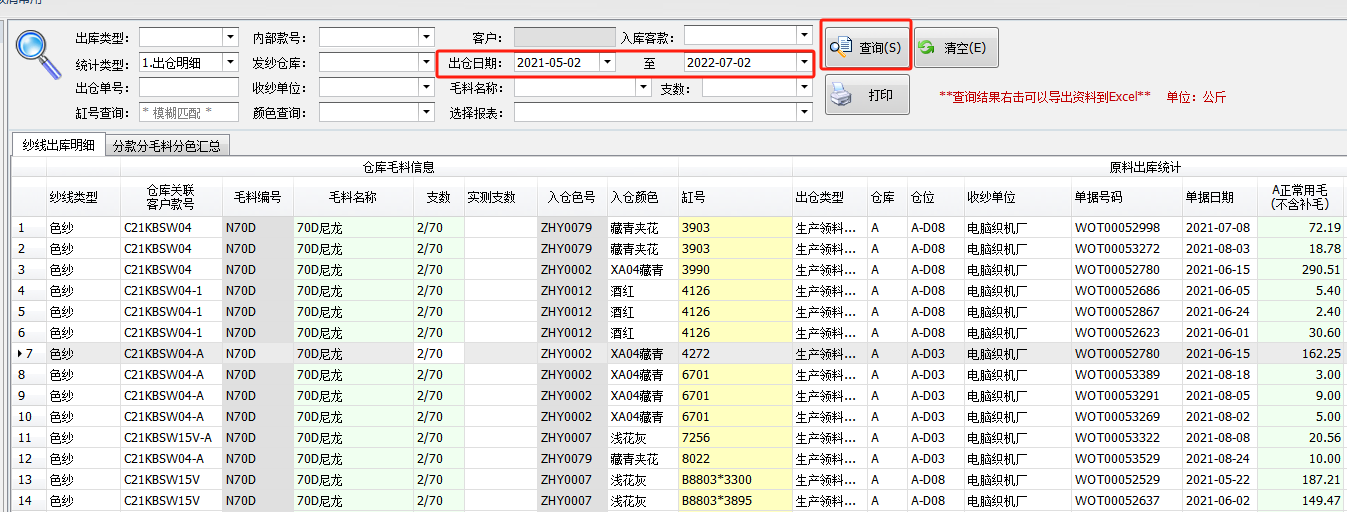
Task: Click cell WOT00053272
Action: (x=1125, y=248)
